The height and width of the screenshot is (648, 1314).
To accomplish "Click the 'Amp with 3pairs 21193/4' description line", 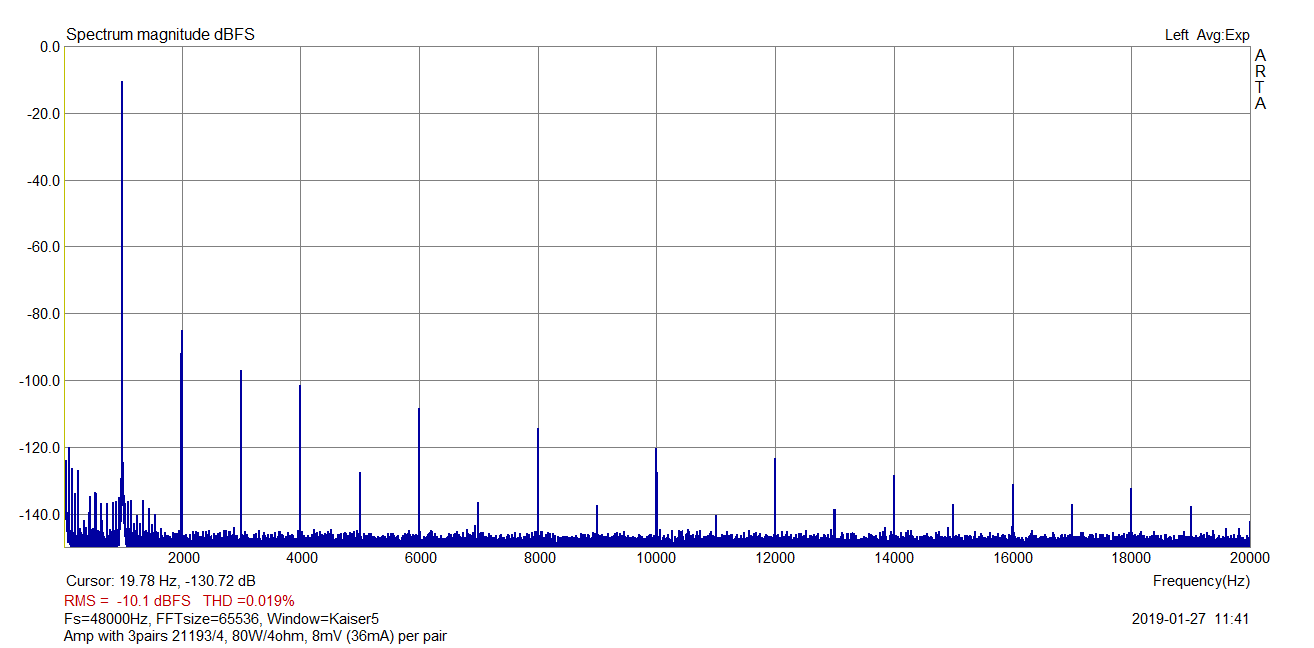I will (x=255, y=636).
